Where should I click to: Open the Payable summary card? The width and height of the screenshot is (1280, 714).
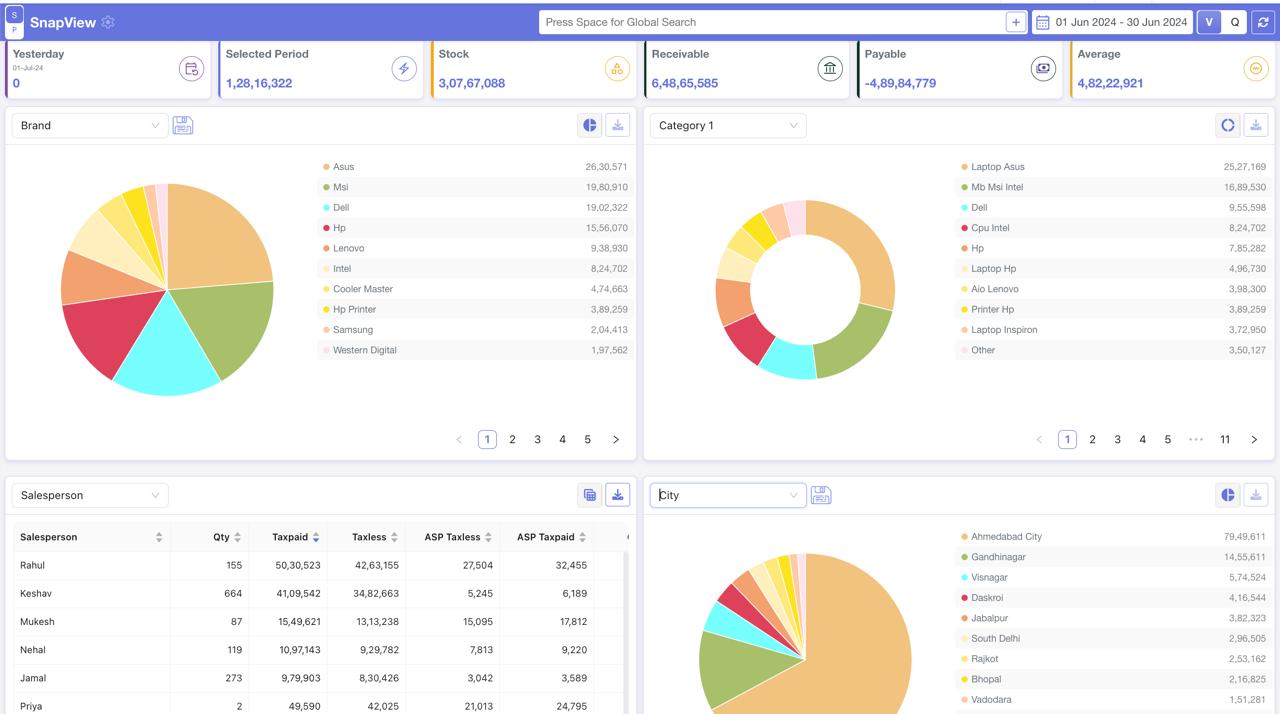(x=960, y=69)
